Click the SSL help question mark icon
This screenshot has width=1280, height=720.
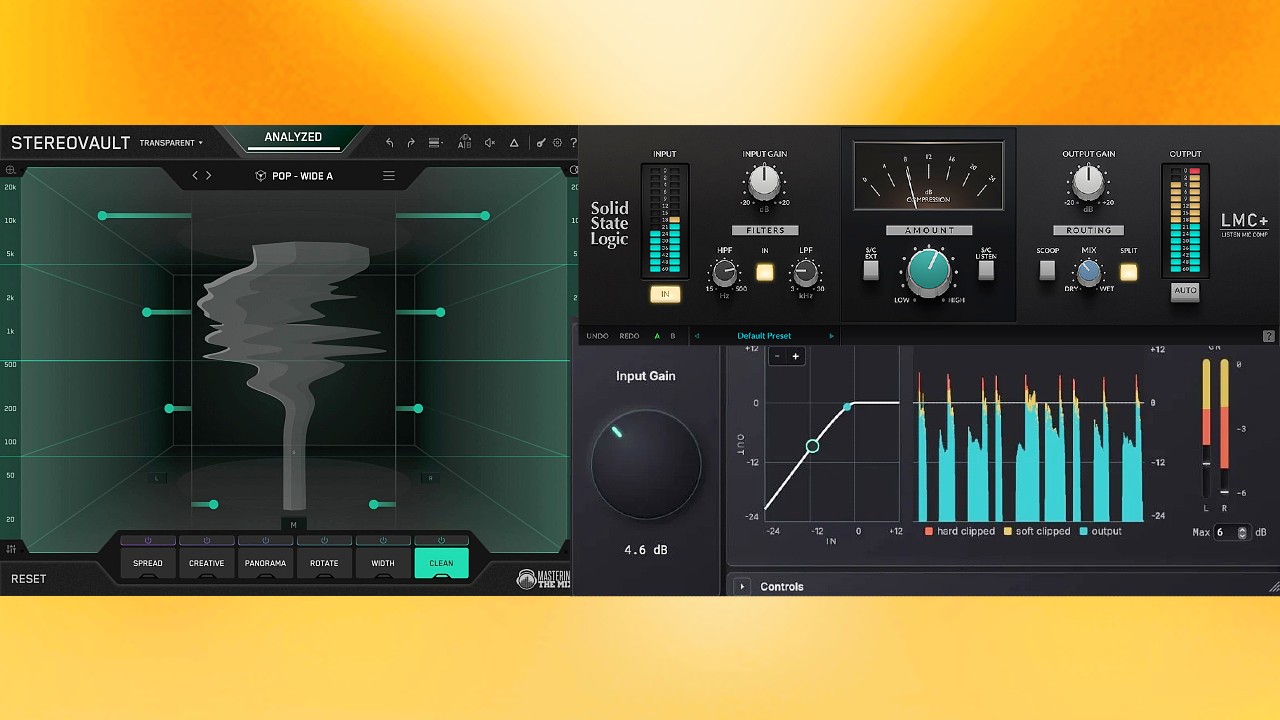coord(1269,336)
